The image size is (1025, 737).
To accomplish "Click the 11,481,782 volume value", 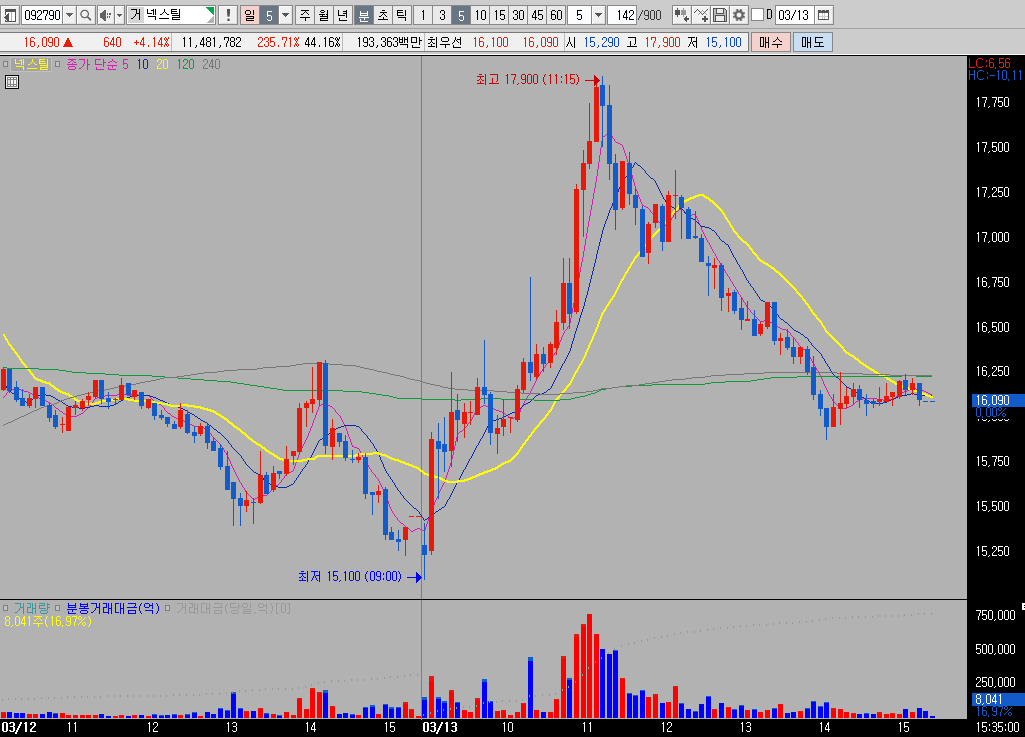I will (x=211, y=43).
